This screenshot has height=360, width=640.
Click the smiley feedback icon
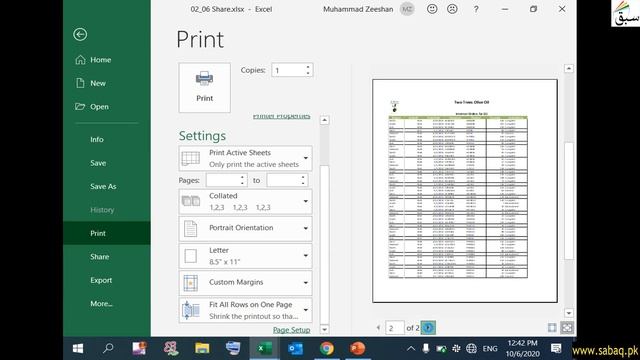pos(432,9)
